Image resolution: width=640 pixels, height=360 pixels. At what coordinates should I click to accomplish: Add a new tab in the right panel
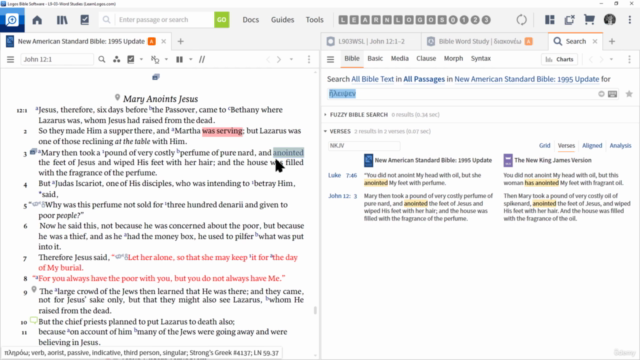click(x=612, y=41)
